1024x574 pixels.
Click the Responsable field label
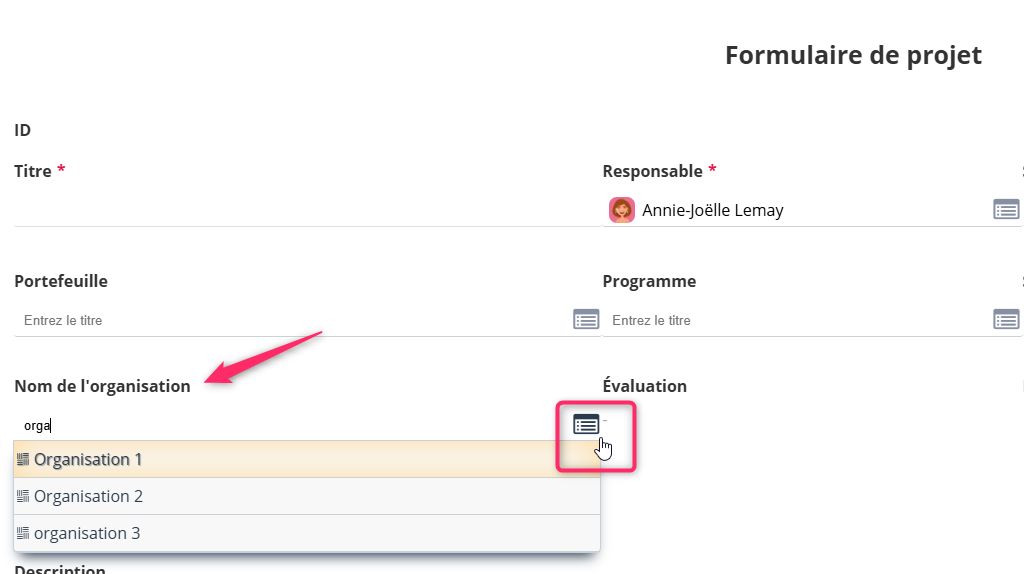[652, 171]
